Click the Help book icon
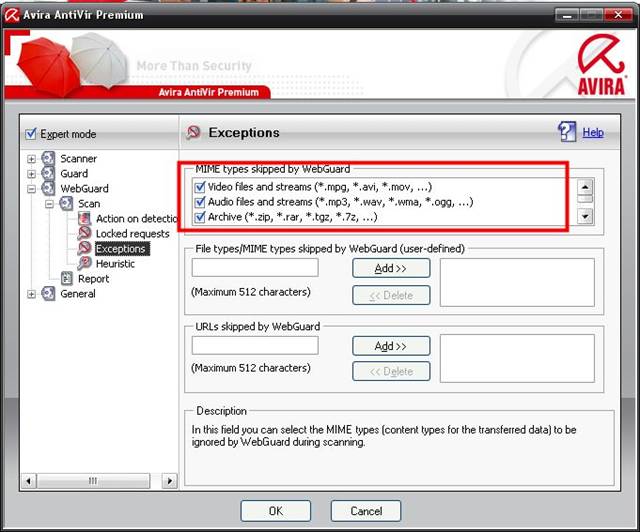 [x=567, y=132]
